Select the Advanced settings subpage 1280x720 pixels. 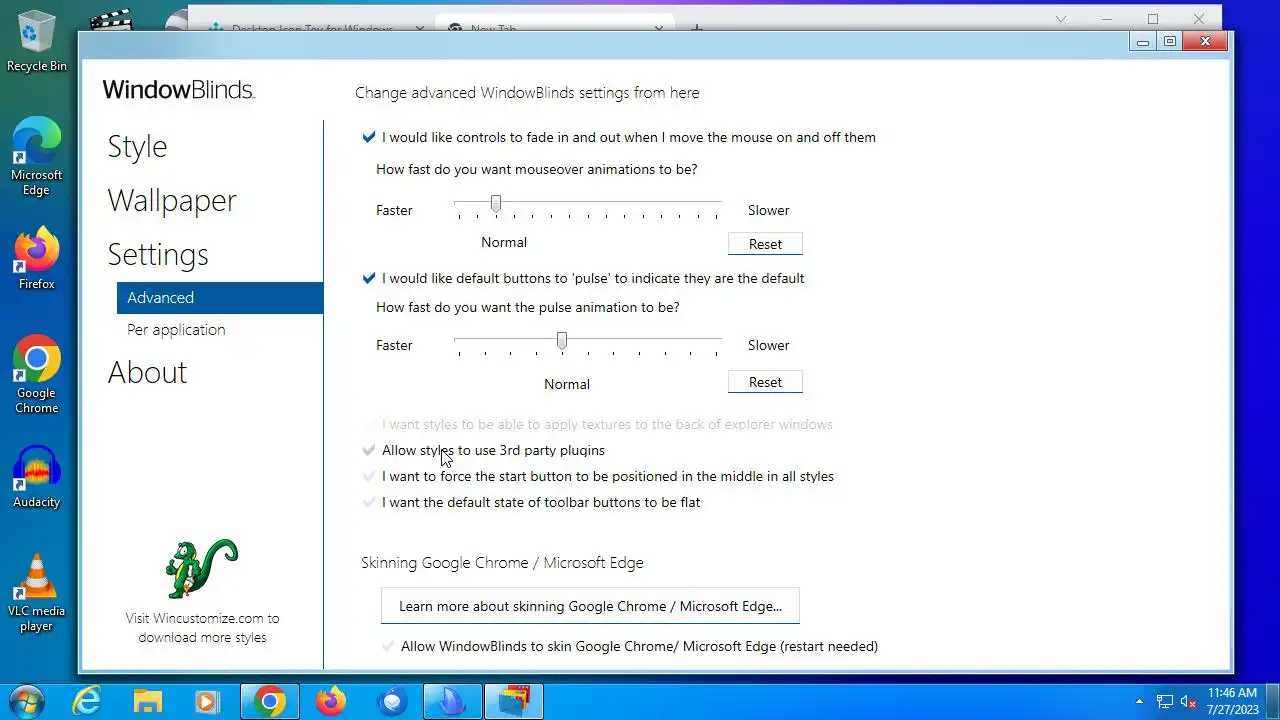tap(220, 298)
